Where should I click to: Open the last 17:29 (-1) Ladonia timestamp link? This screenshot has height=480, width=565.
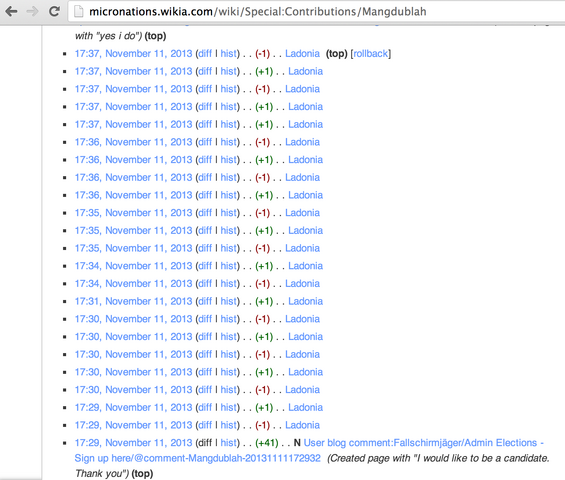[x=133, y=425]
